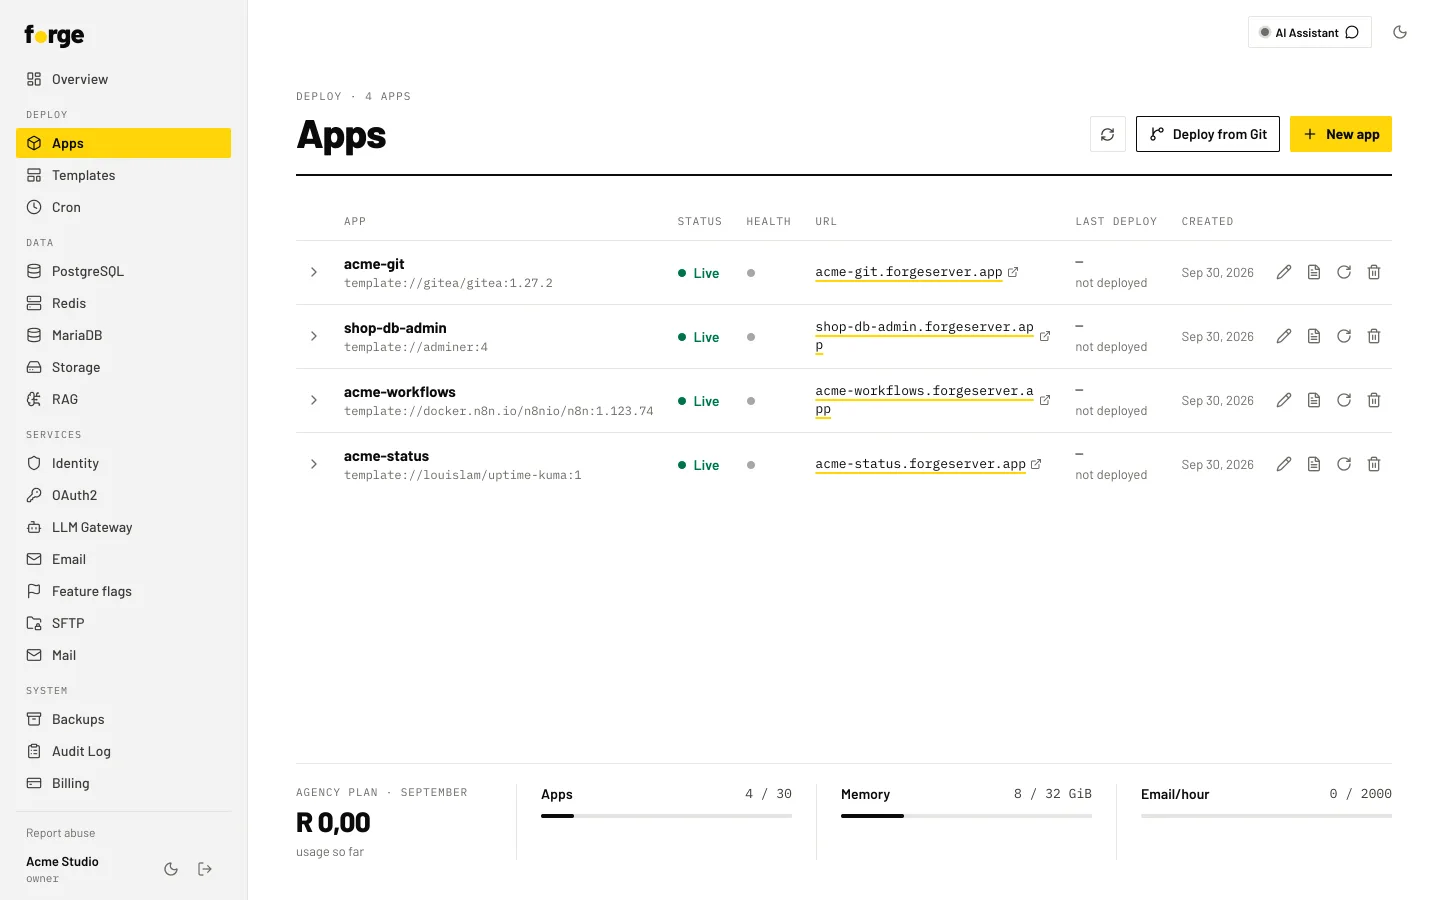Edit acme-workflows with pencil icon
Screen dimensions: 1440x900
pos(1284,400)
